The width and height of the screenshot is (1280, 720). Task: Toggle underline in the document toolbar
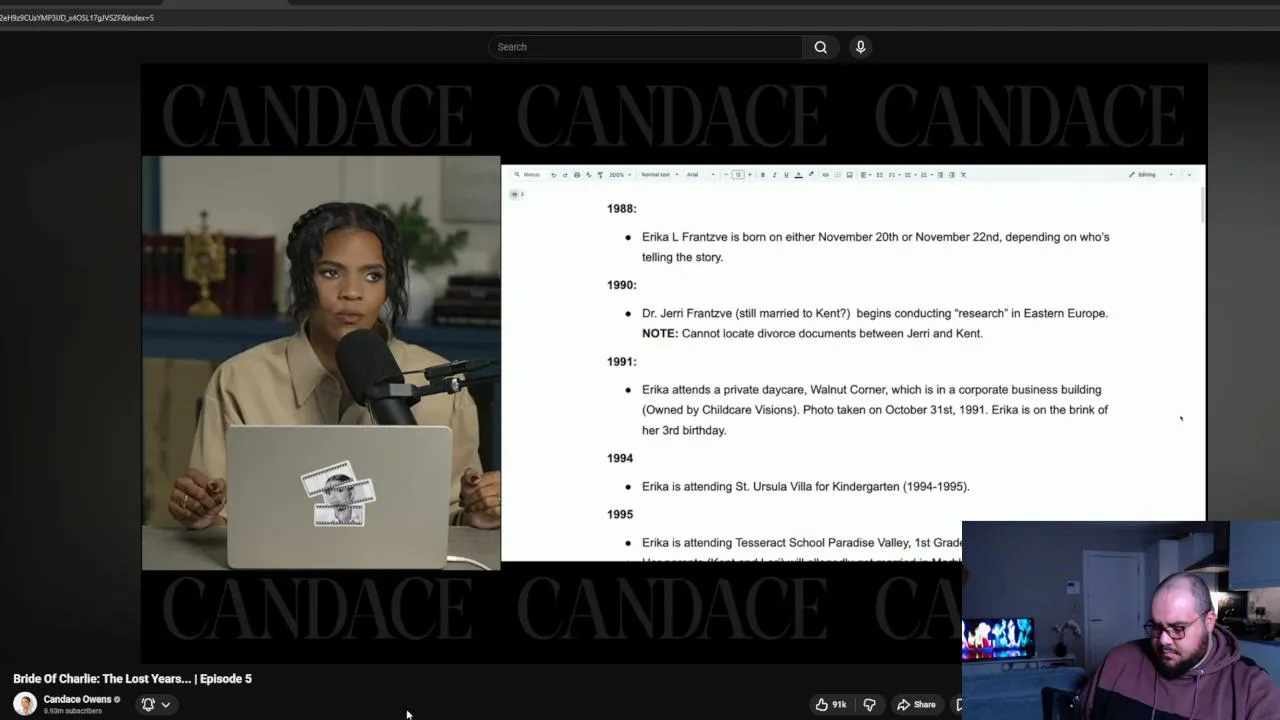786,175
